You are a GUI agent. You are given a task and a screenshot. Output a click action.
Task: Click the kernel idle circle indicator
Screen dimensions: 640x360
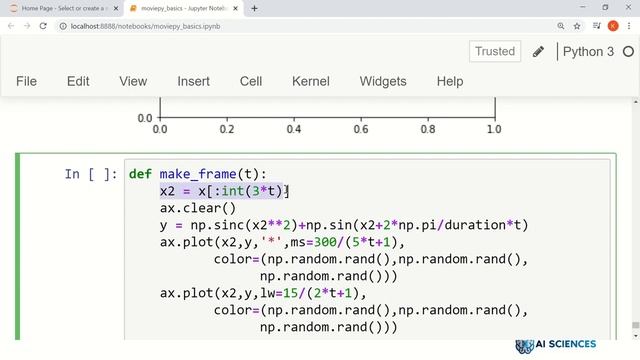(x=629, y=51)
